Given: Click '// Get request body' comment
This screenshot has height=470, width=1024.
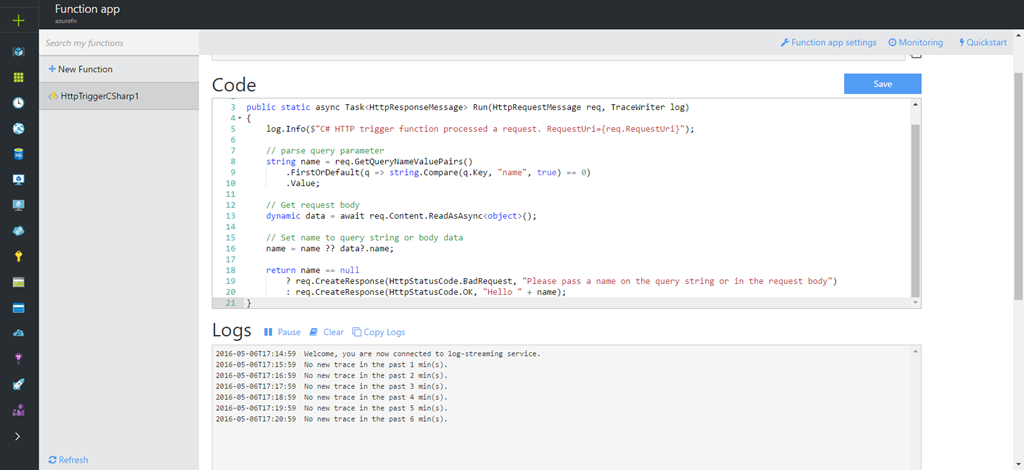Looking at the screenshot, I should point(313,206).
